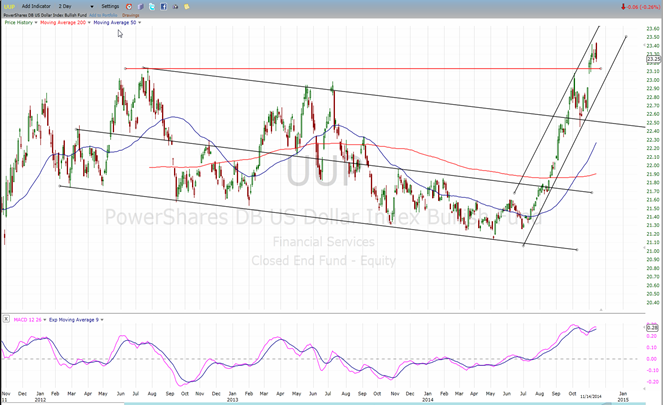Open the Add Indicator menu
This screenshot has width=663, height=405.
point(36,6)
